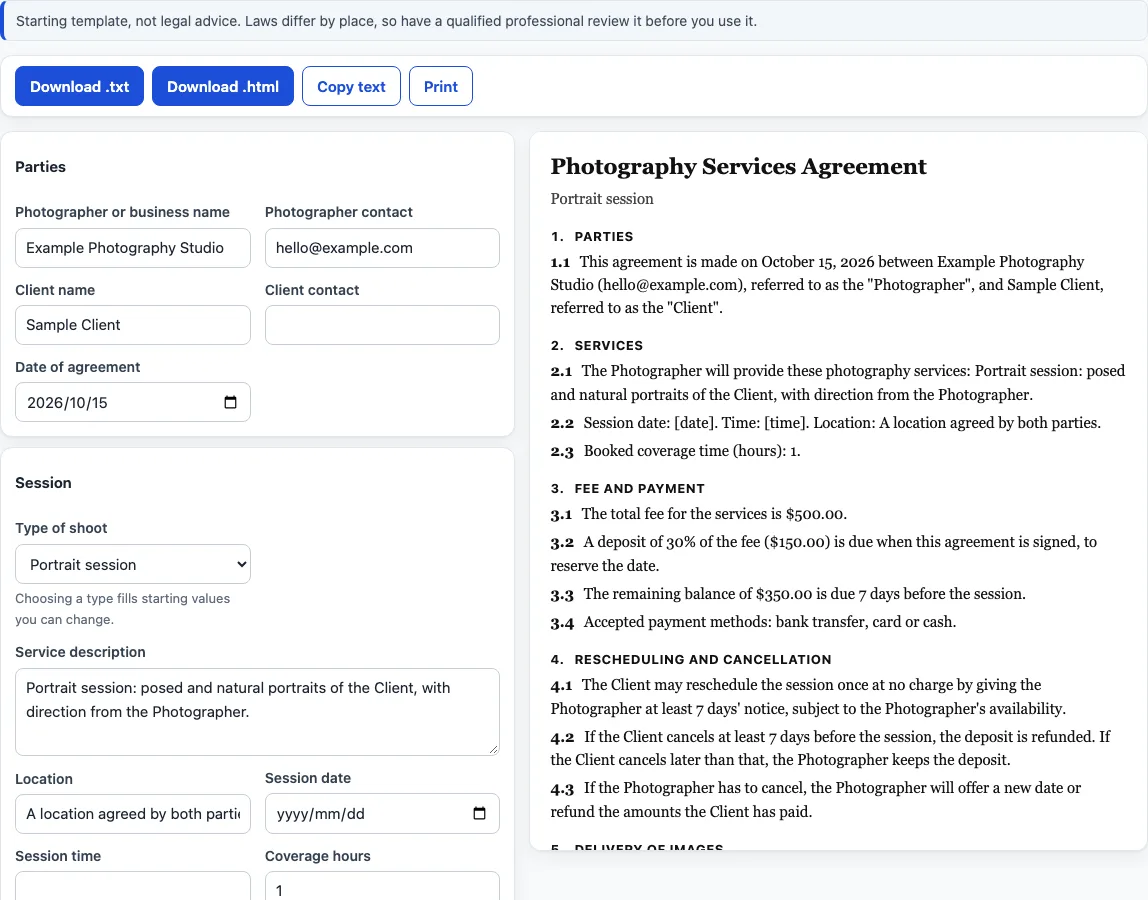Focus the Photographer or business name field
Image resolution: width=1148 pixels, height=900 pixels.
[x=133, y=248]
